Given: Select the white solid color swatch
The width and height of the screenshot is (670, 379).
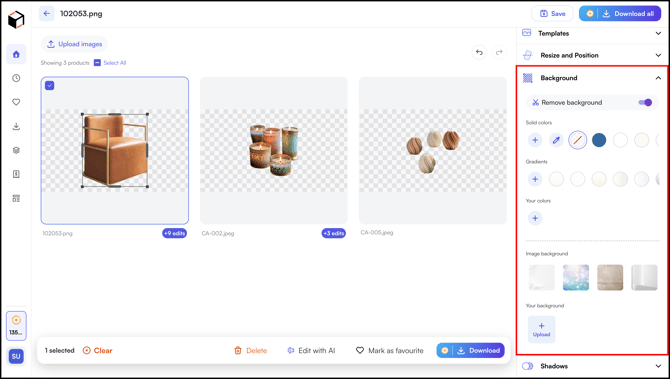Looking at the screenshot, I should pos(620,140).
